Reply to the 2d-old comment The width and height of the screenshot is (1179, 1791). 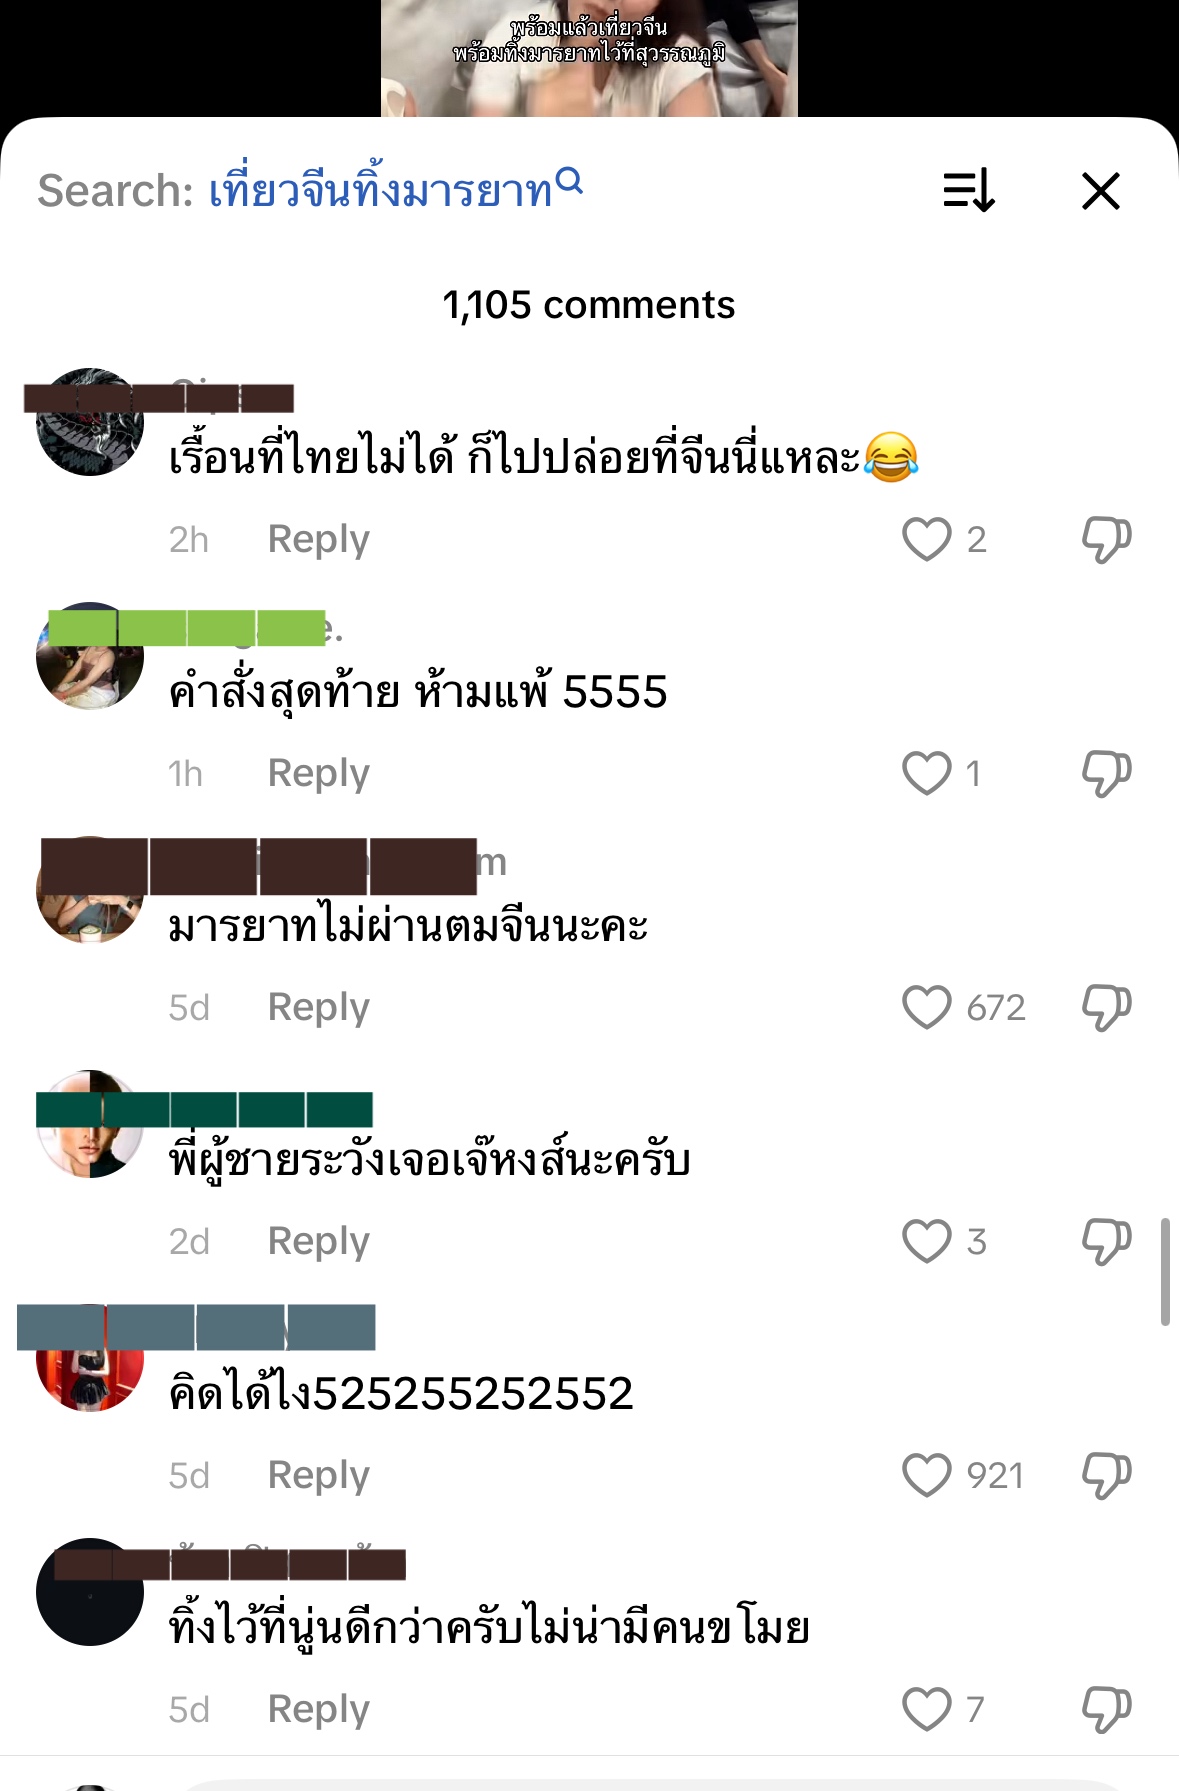click(x=319, y=1242)
